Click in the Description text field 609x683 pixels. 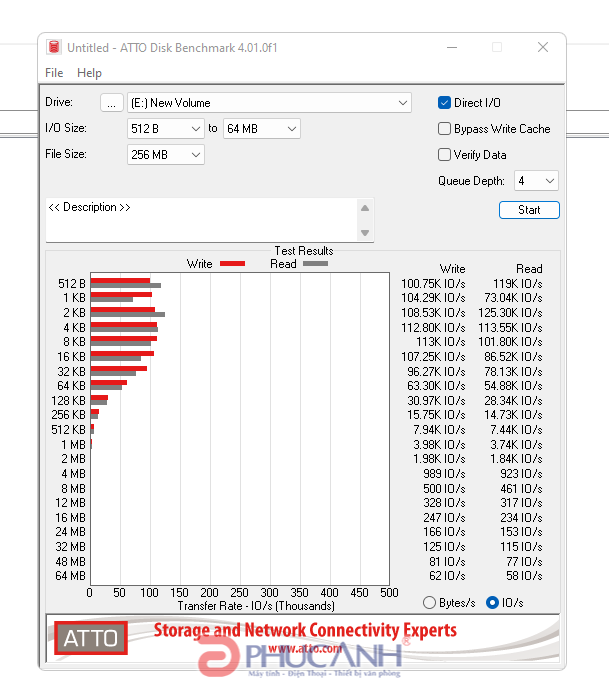[x=201, y=220]
